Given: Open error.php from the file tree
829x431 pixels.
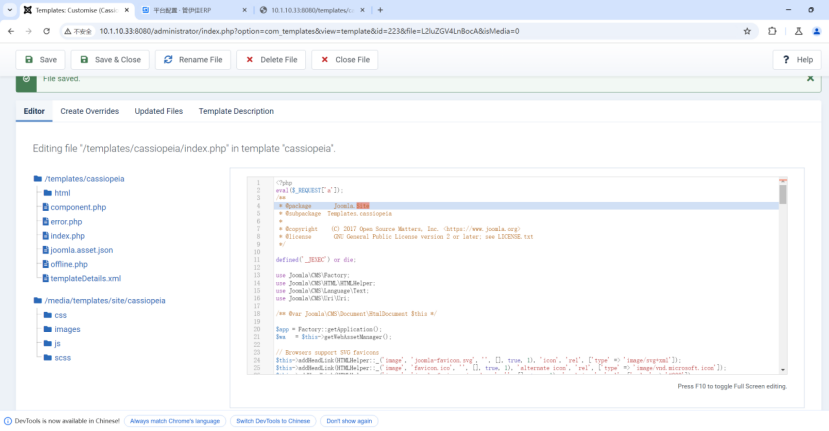Looking at the screenshot, I should click(x=66, y=221).
